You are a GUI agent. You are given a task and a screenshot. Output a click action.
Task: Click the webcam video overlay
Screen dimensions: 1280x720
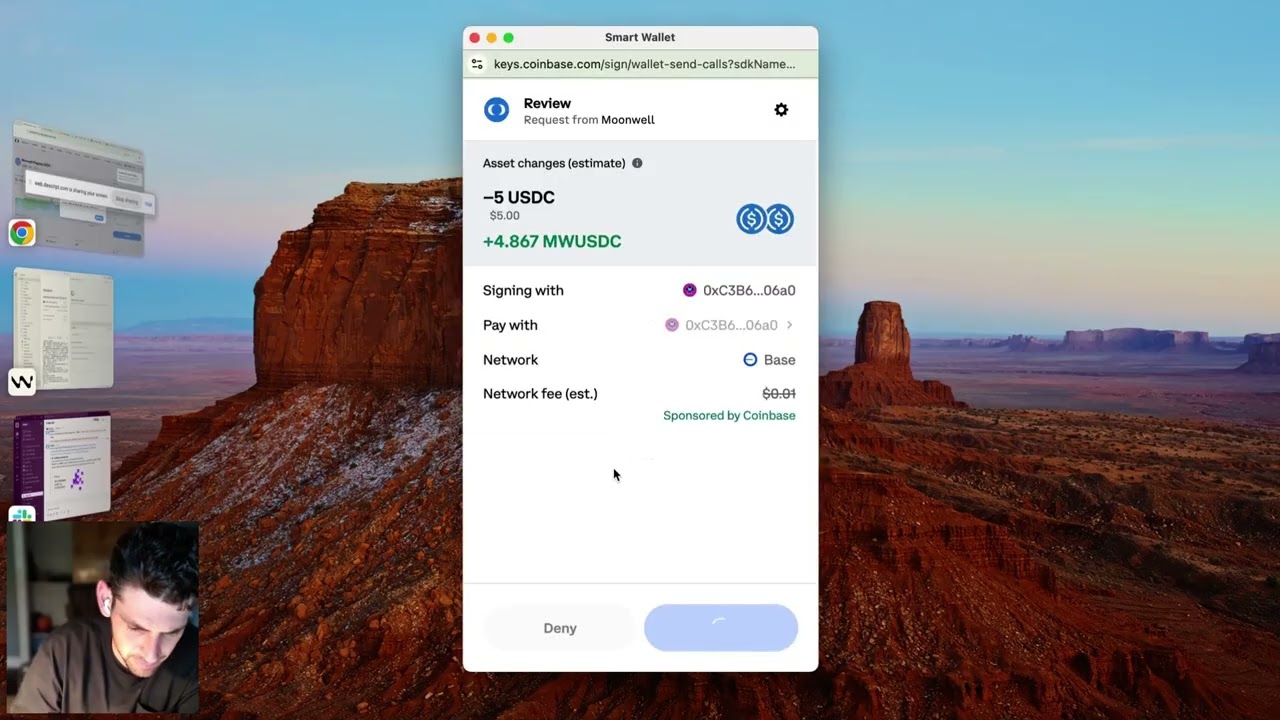pos(102,616)
